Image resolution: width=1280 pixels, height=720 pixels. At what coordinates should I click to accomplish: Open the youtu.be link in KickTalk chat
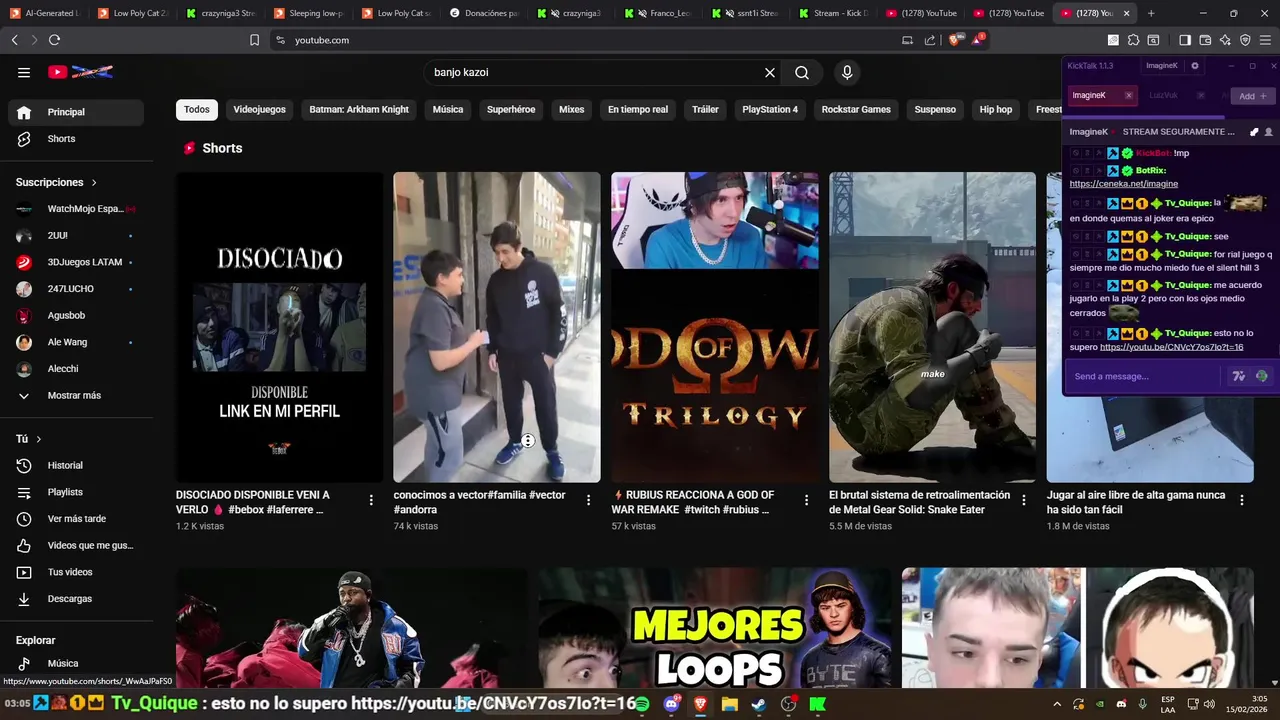[x=1171, y=347]
